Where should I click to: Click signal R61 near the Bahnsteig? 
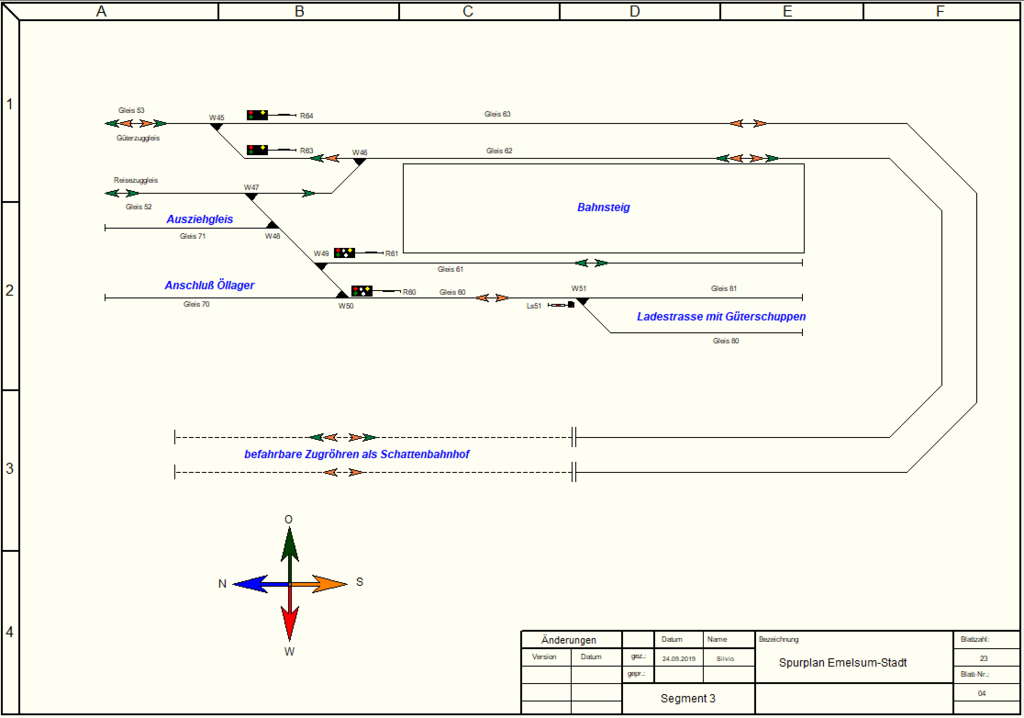point(345,253)
